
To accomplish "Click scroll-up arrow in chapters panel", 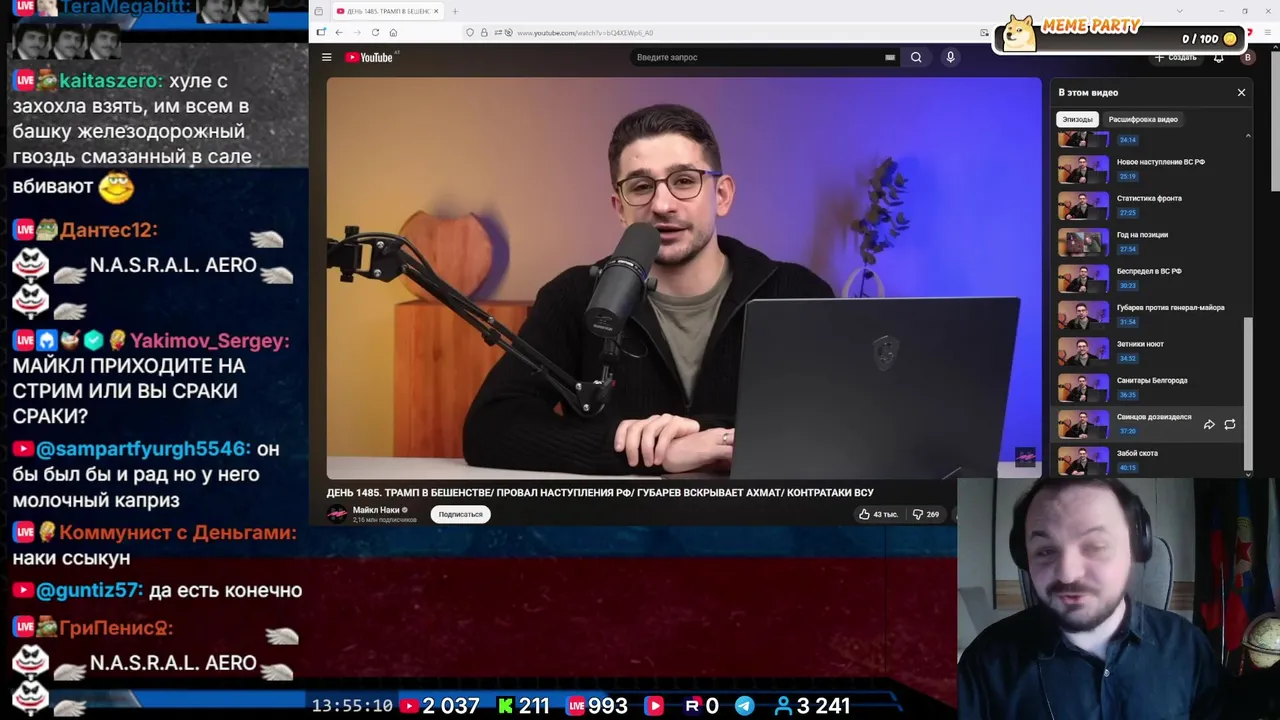I will tap(1247, 135).
